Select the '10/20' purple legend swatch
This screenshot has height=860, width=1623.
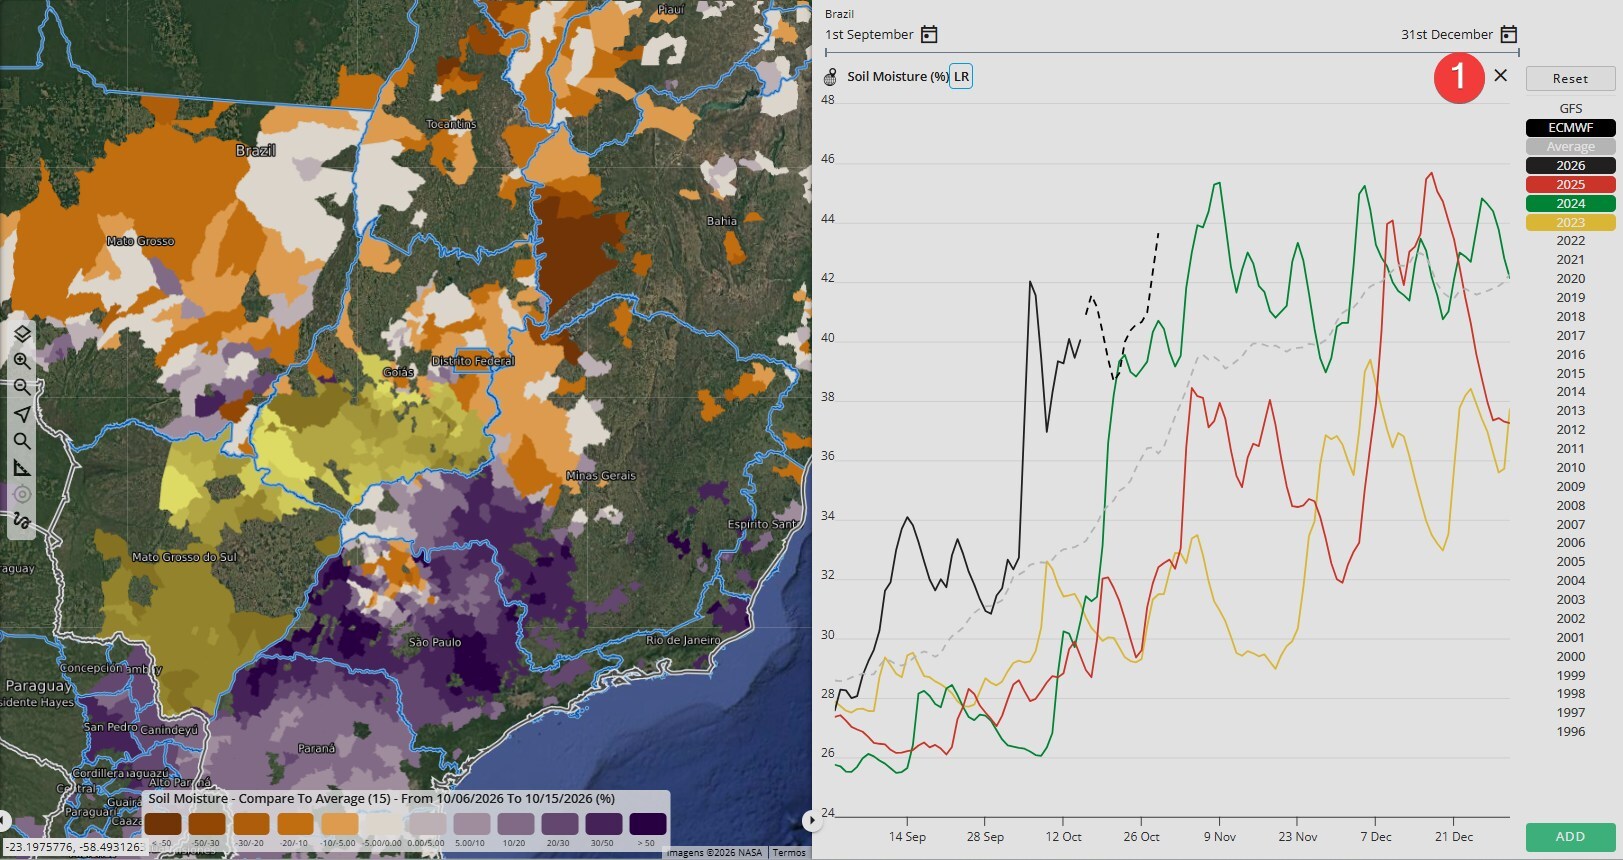coord(514,824)
